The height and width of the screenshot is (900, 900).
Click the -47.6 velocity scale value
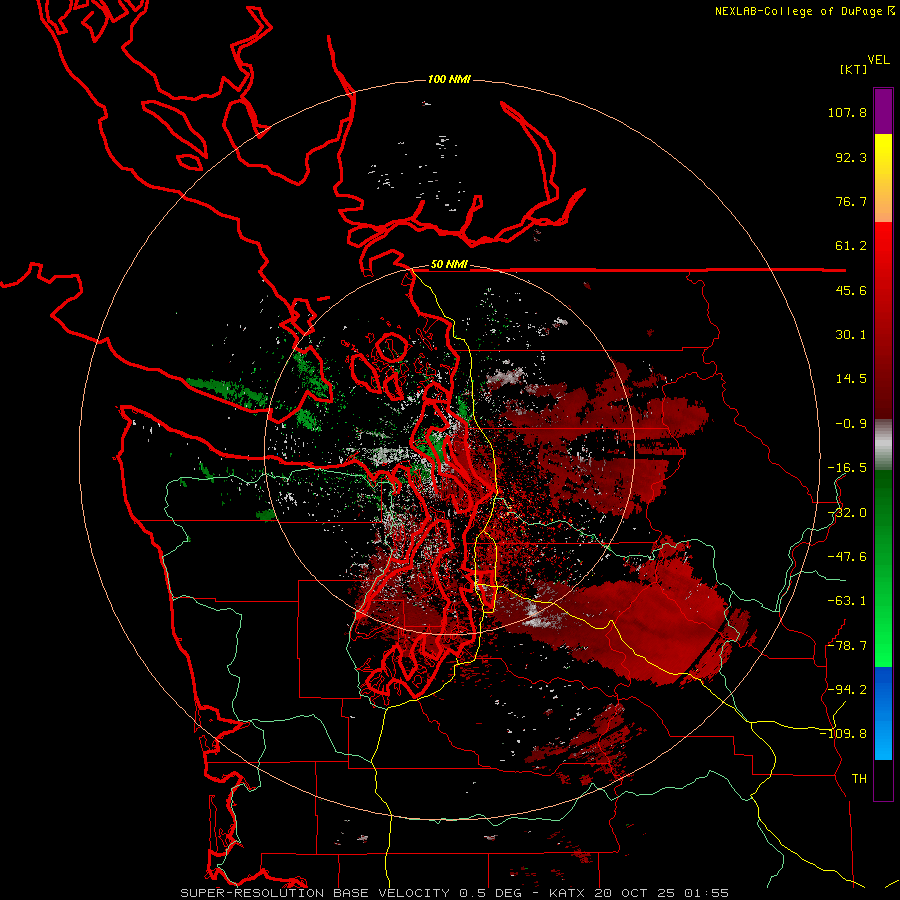click(847, 557)
